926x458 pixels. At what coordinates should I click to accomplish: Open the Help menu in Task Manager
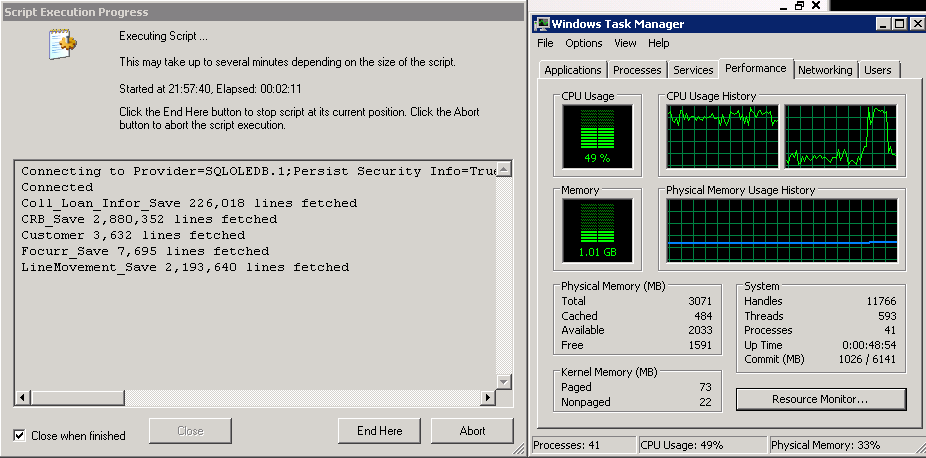click(658, 43)
